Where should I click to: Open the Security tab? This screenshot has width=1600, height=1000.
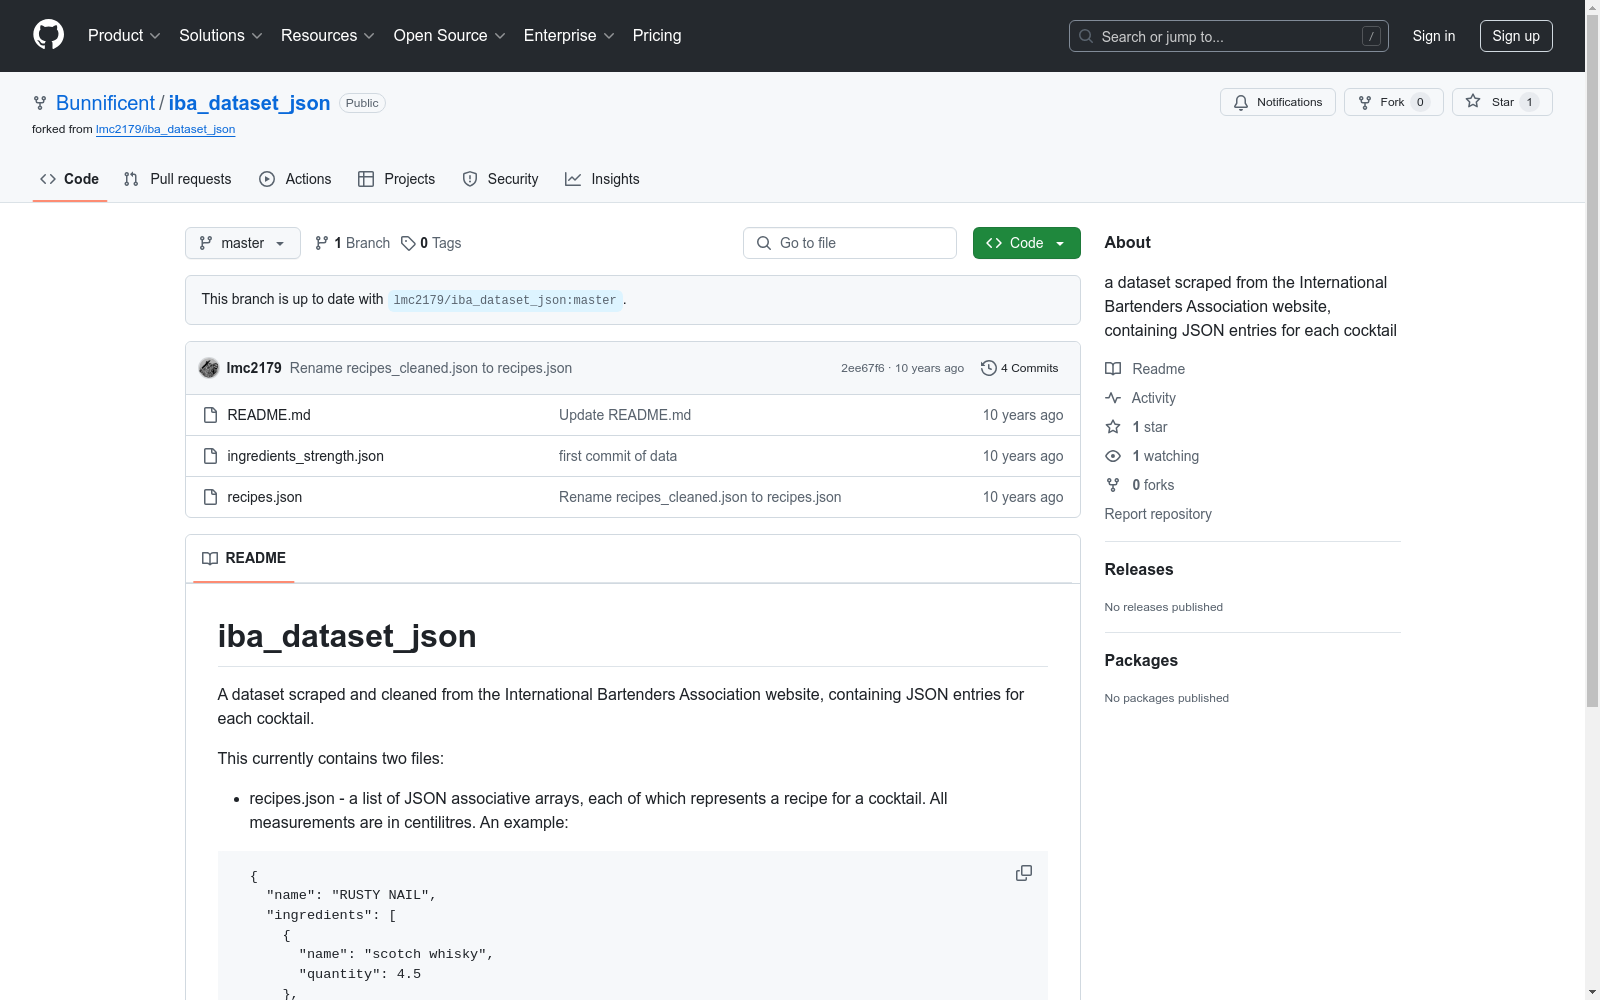500,179
